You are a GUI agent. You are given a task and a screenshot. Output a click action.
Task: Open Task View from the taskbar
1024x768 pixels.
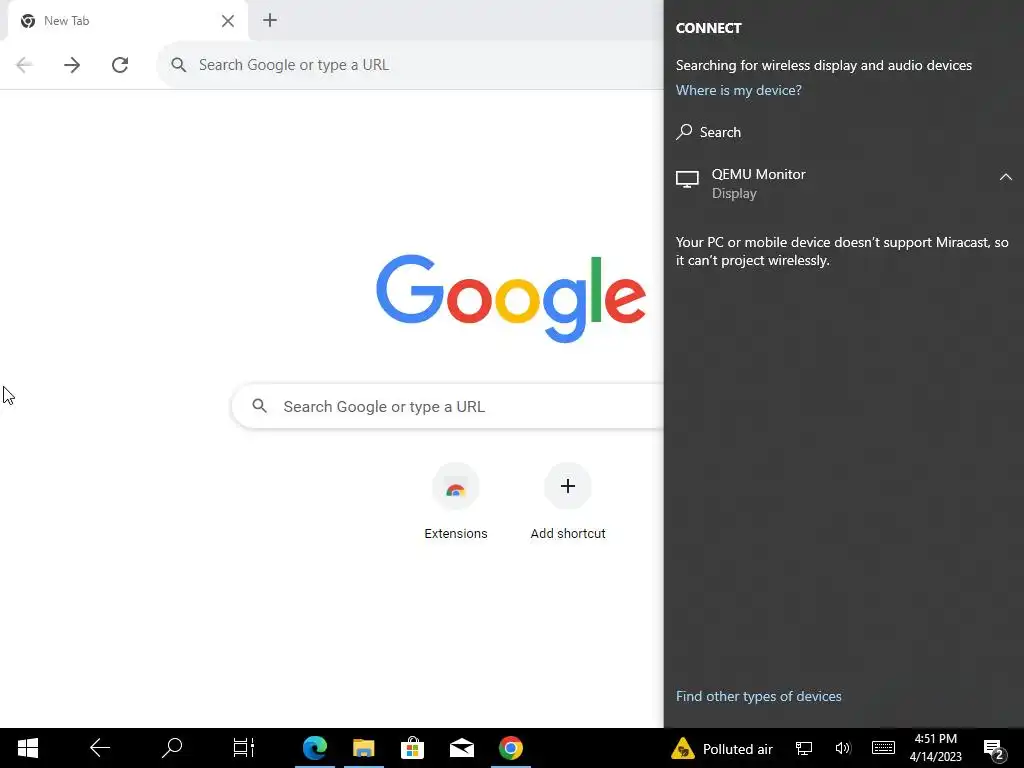pyautogui.click(x=243, y=748)
